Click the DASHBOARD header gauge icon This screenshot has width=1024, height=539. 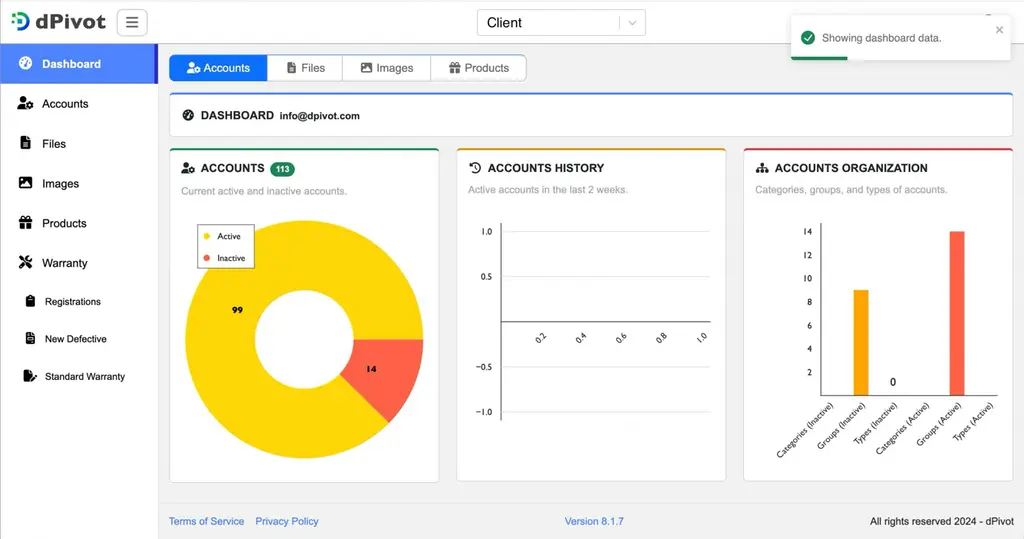188,115
